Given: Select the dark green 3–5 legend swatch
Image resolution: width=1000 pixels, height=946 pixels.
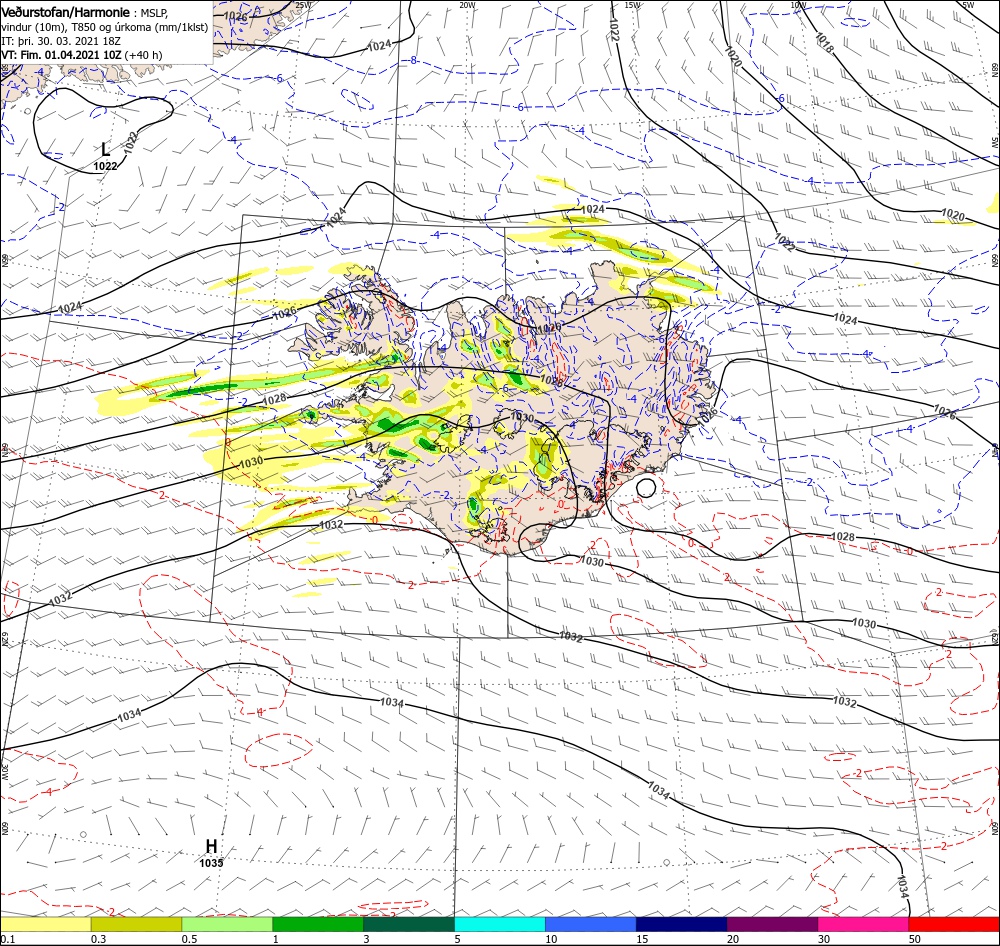Looking at the screenshot, I should click(x=409, y=924).
